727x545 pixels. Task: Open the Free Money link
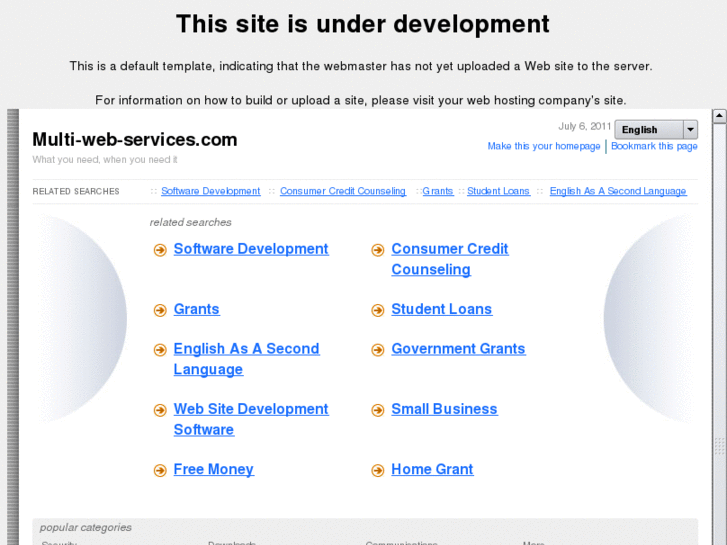click(213, 469)
